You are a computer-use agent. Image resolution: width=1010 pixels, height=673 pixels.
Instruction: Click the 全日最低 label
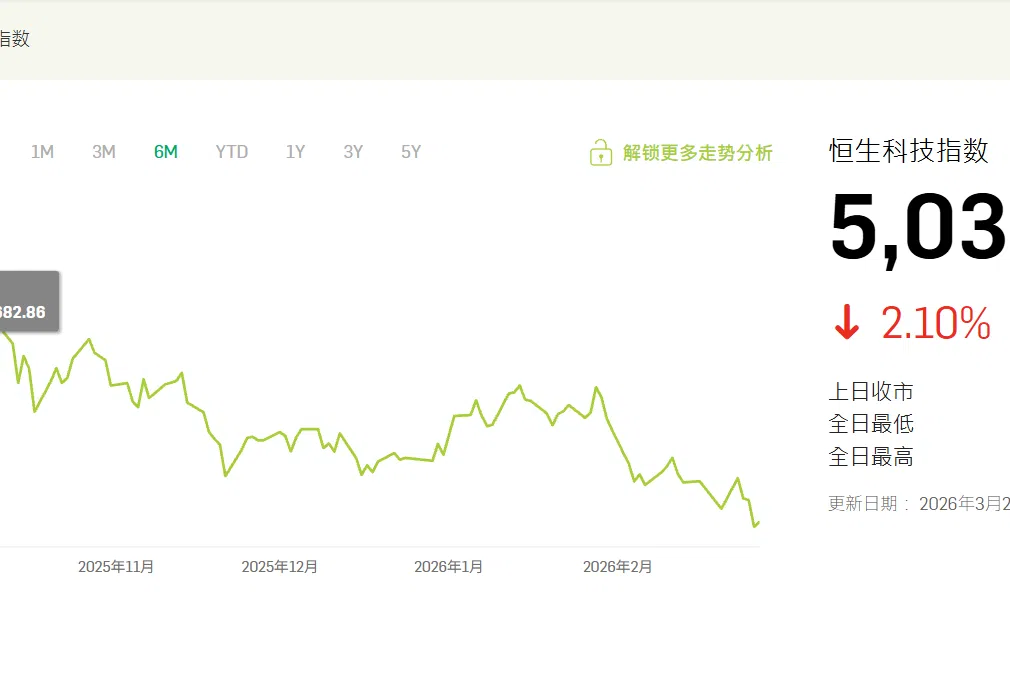click(871, 424)
